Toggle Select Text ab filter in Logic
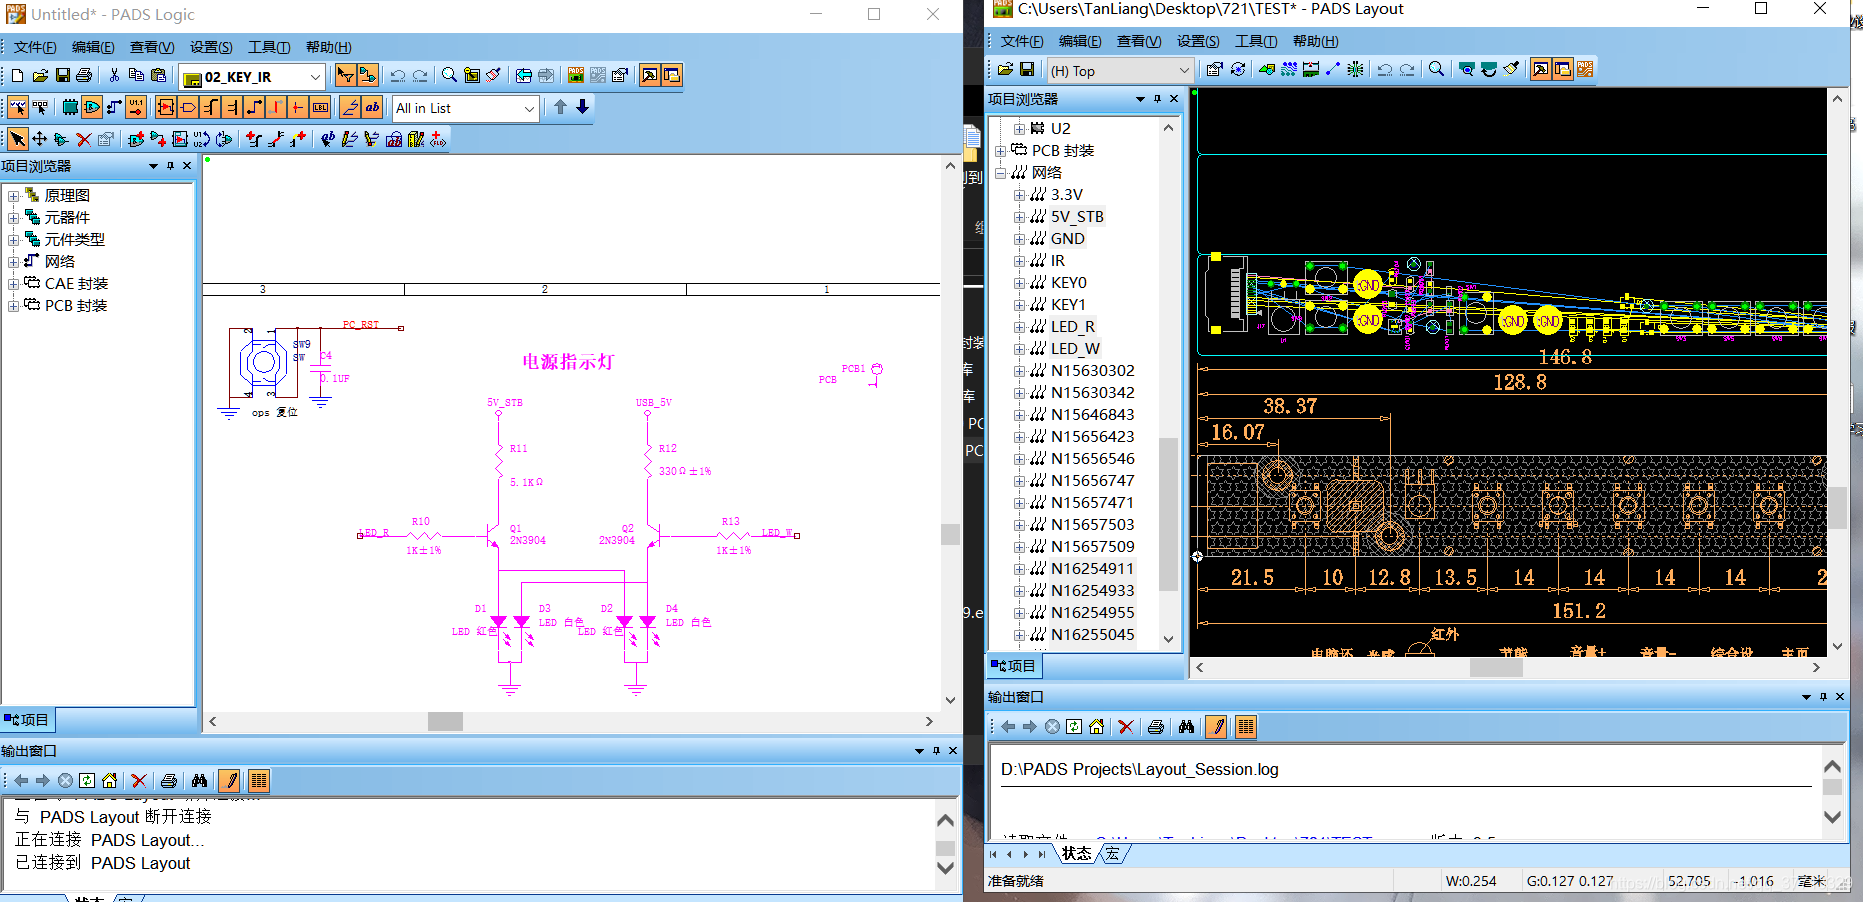This screenshot has height=902, width=1863. coord(372,107)
